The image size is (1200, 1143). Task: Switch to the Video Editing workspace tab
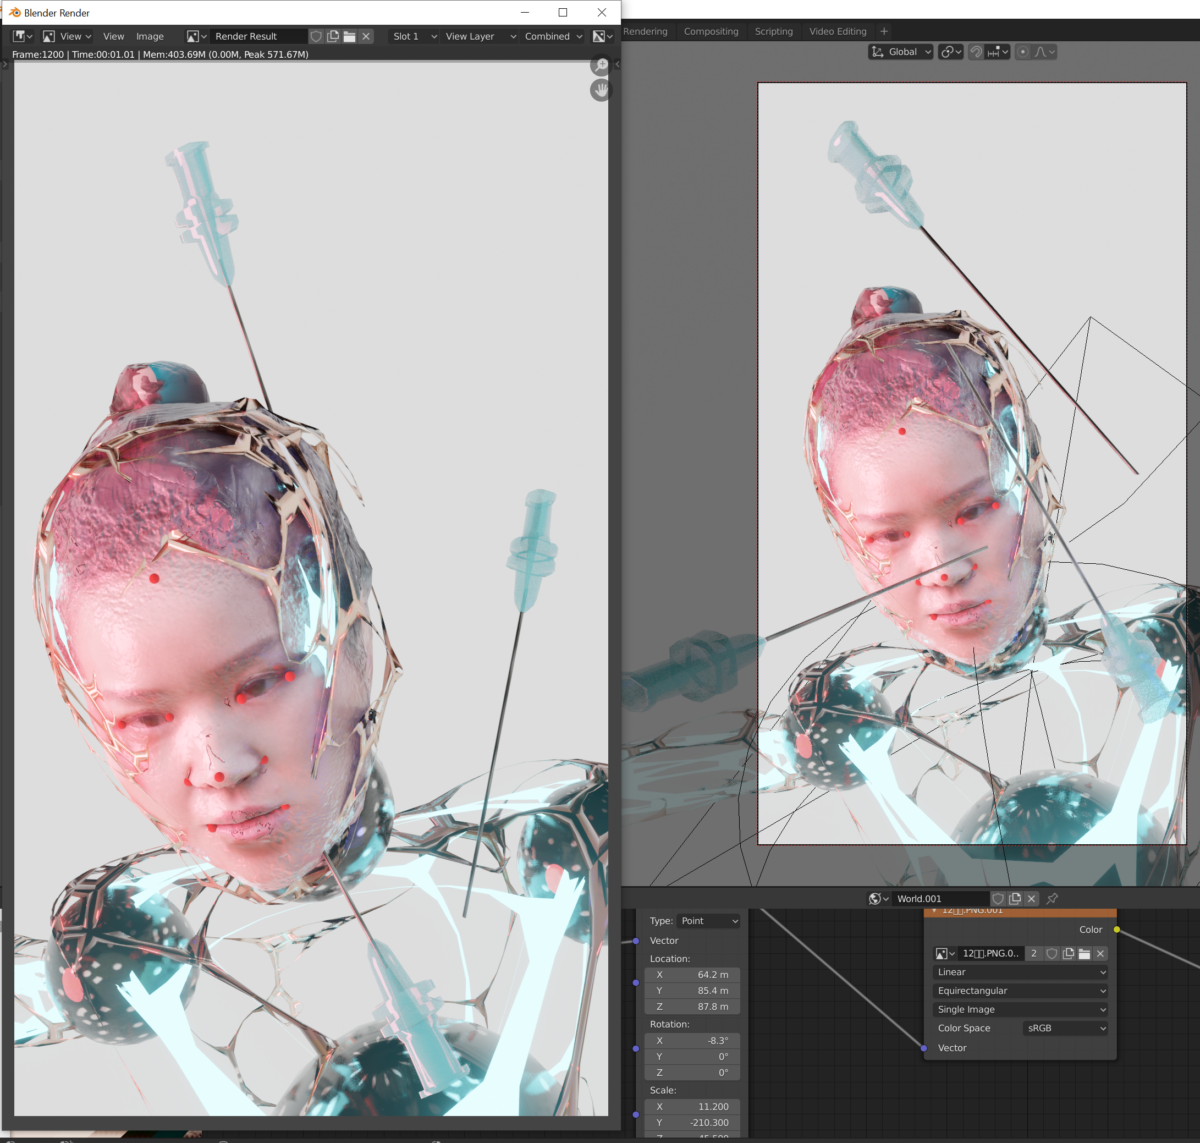point(838,31)
